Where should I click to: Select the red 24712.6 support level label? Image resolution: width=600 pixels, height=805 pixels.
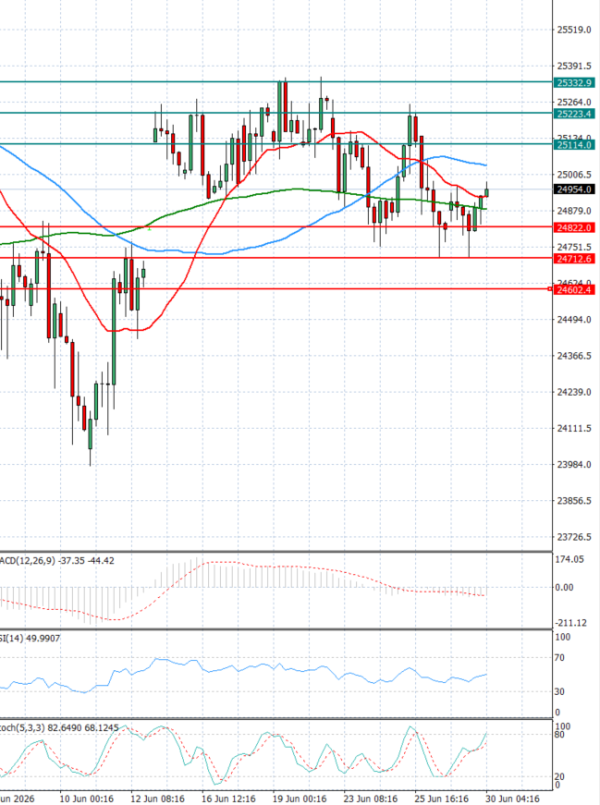pos(574,259)
